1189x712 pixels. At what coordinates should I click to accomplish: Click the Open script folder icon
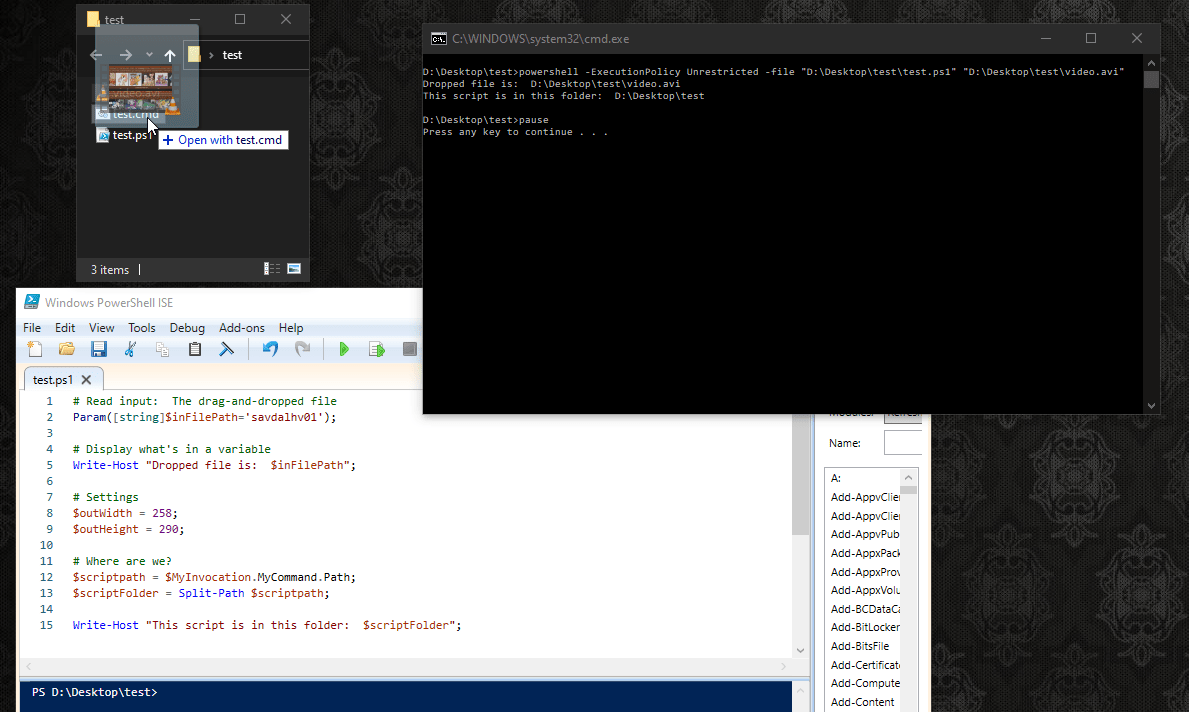pyautogui.click(x=67, y=349)
